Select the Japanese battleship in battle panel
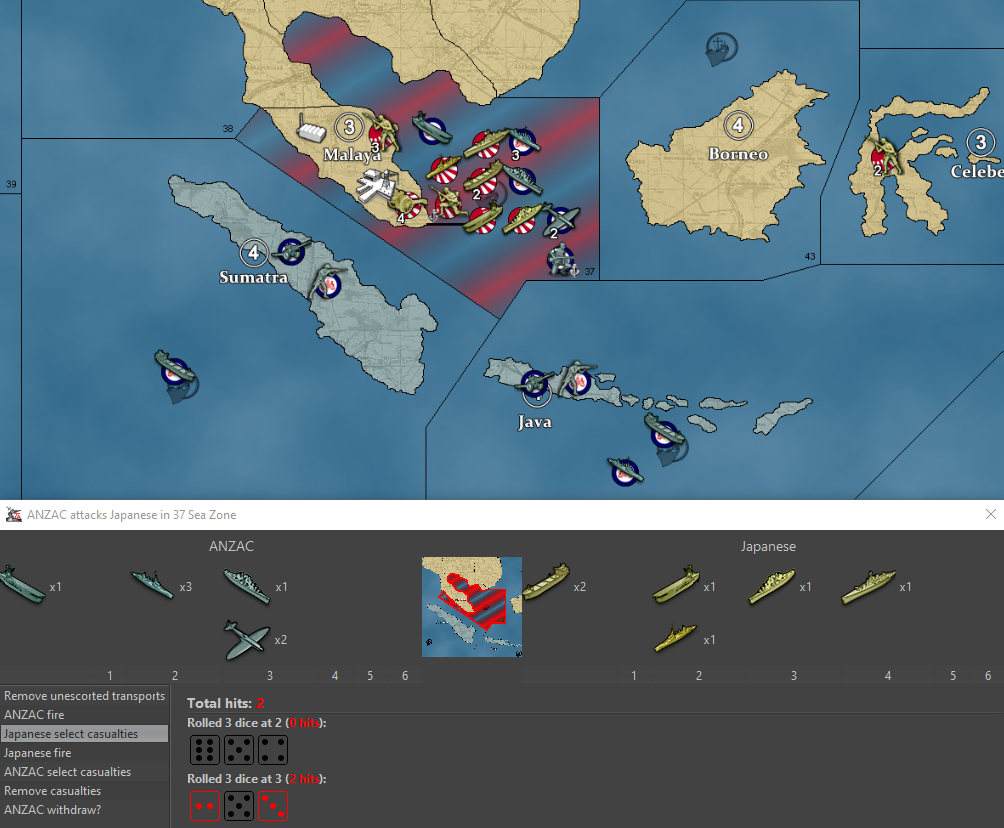Screen dimensions: 1004x828 pyautogui.click(x=867, y=586)
